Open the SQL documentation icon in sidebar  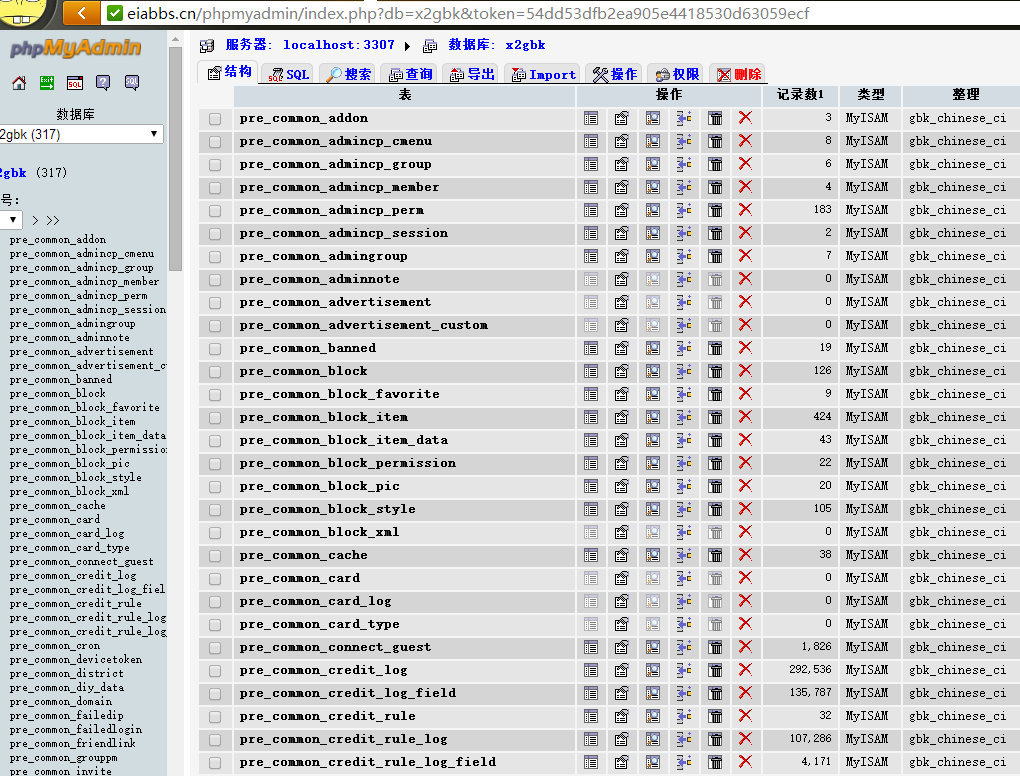[131, 83]
